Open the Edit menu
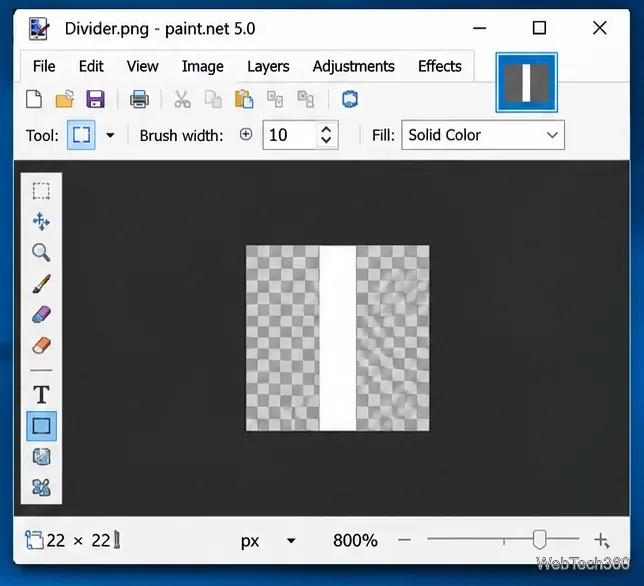This screenshot has height=586, width=644. [91, 66]
